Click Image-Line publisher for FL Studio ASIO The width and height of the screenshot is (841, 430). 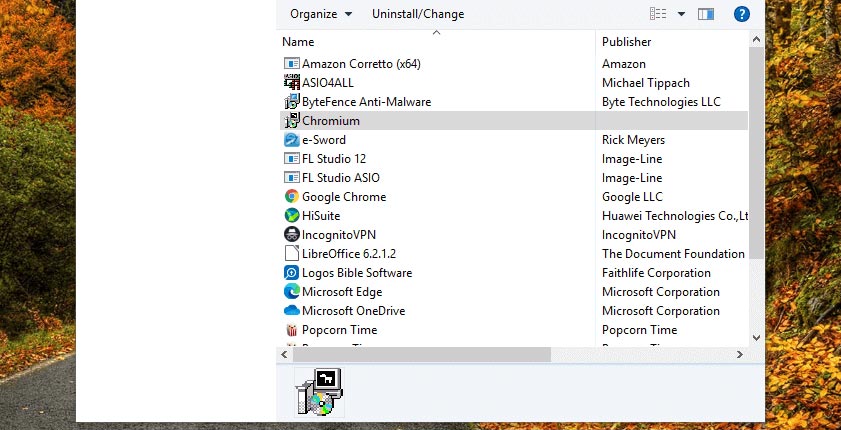pos(632,177)
